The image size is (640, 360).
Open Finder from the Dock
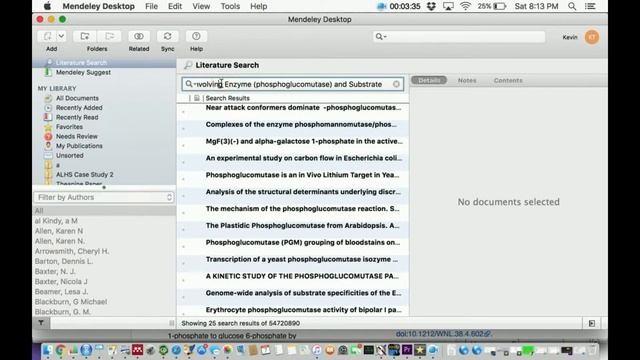coord(47,350)
